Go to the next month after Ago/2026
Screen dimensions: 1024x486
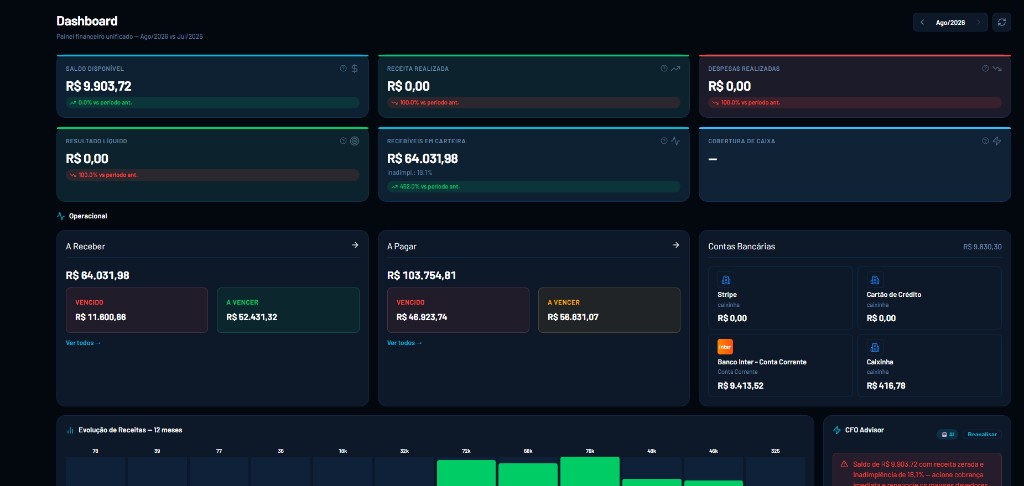click(x=978, y=22)
